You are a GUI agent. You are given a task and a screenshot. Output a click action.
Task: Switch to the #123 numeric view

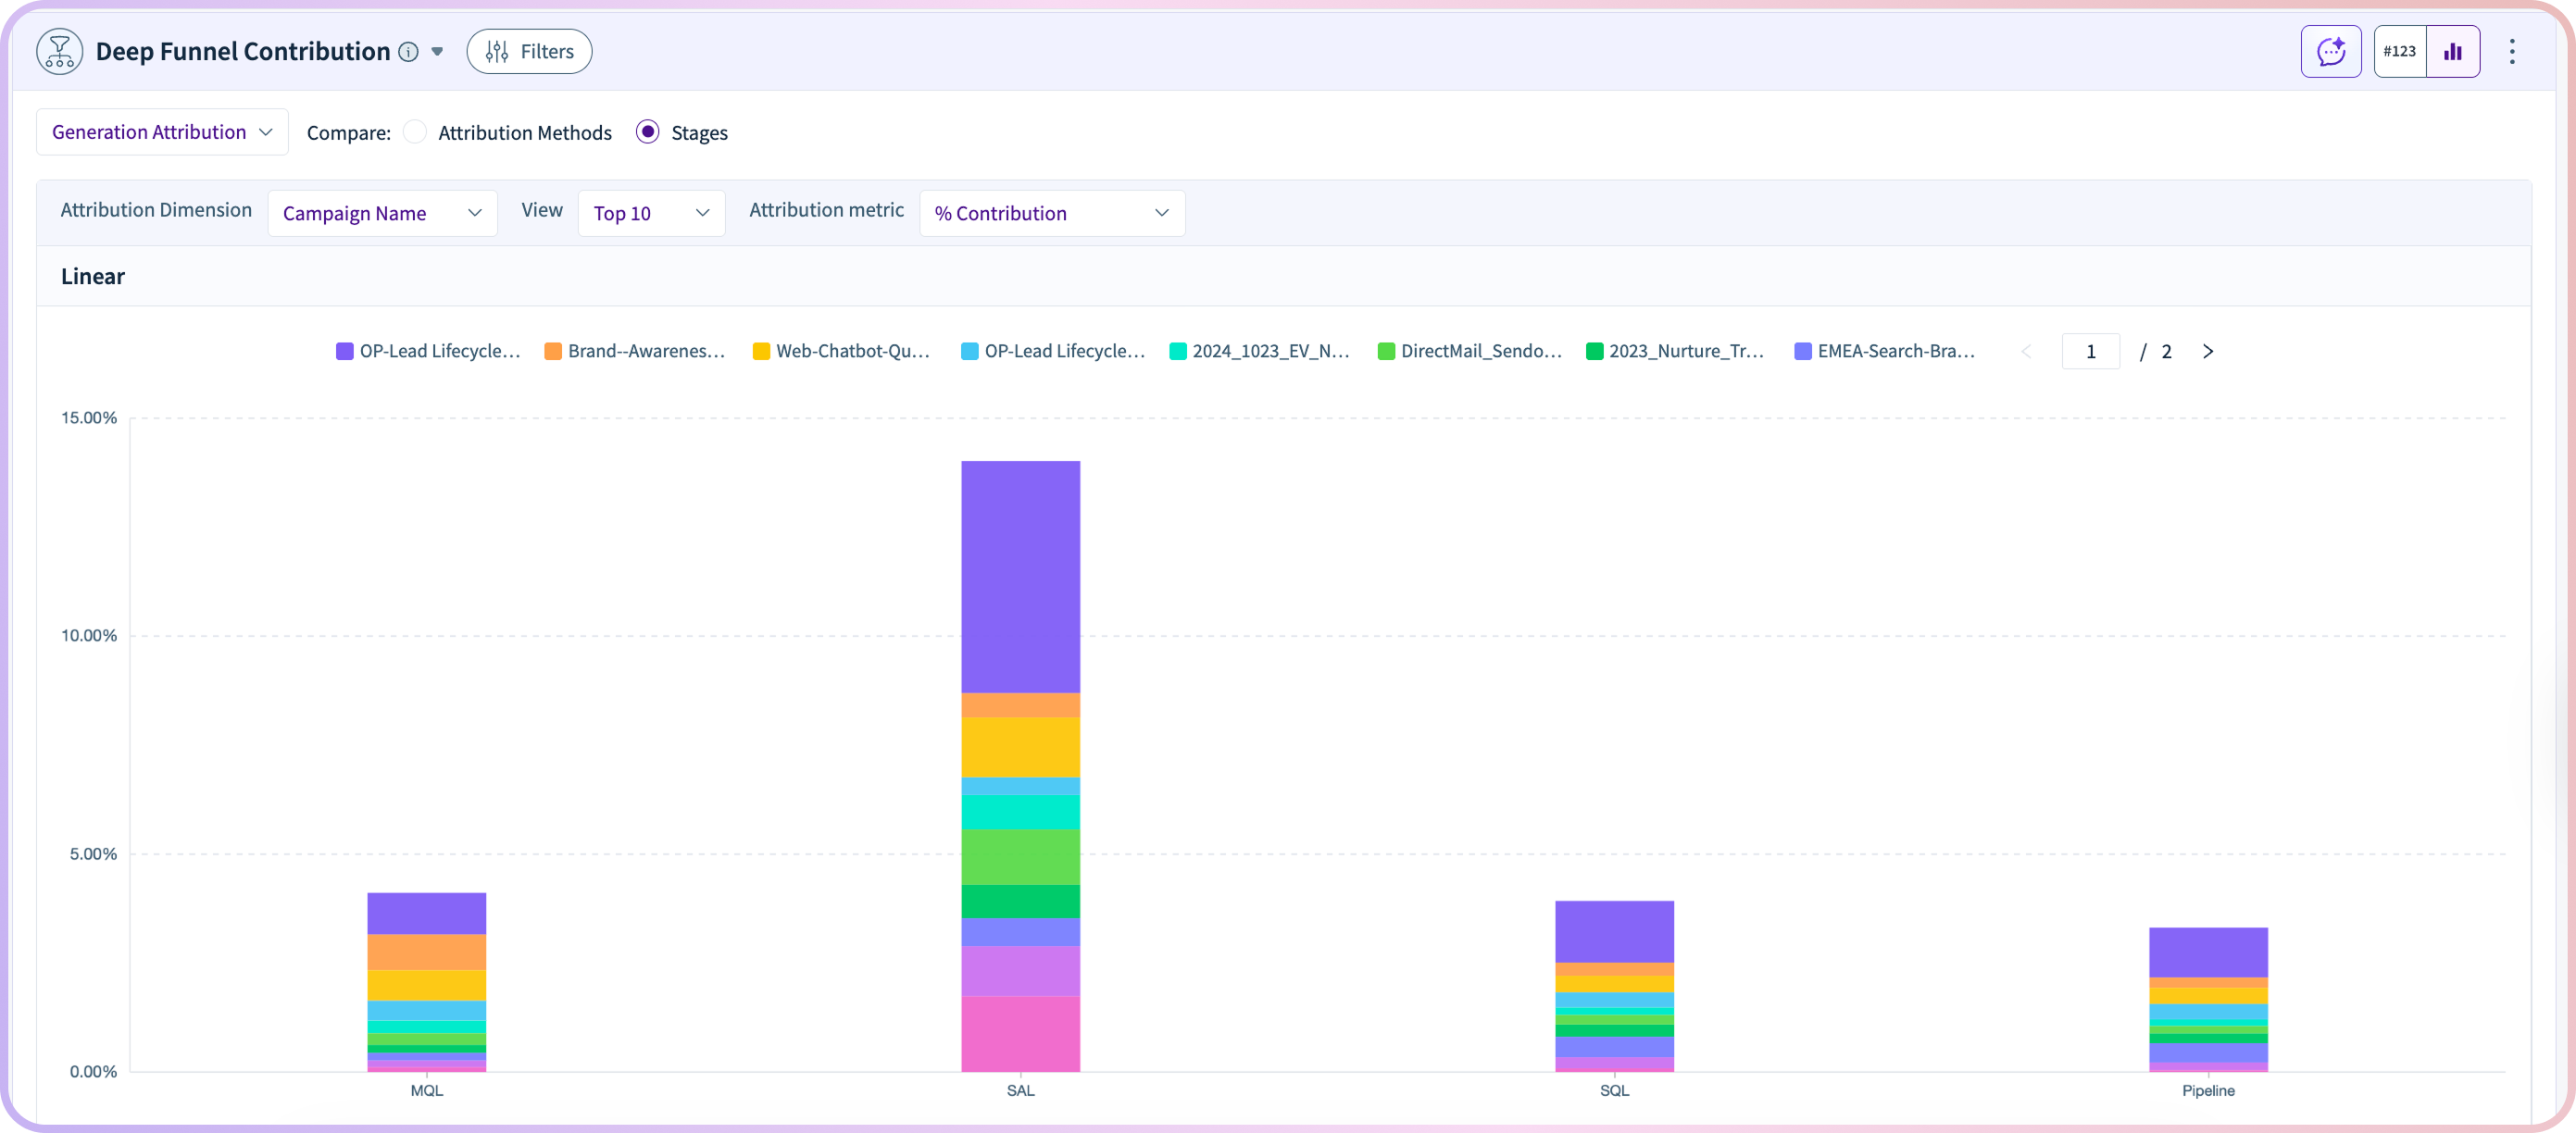(2399, 52)
